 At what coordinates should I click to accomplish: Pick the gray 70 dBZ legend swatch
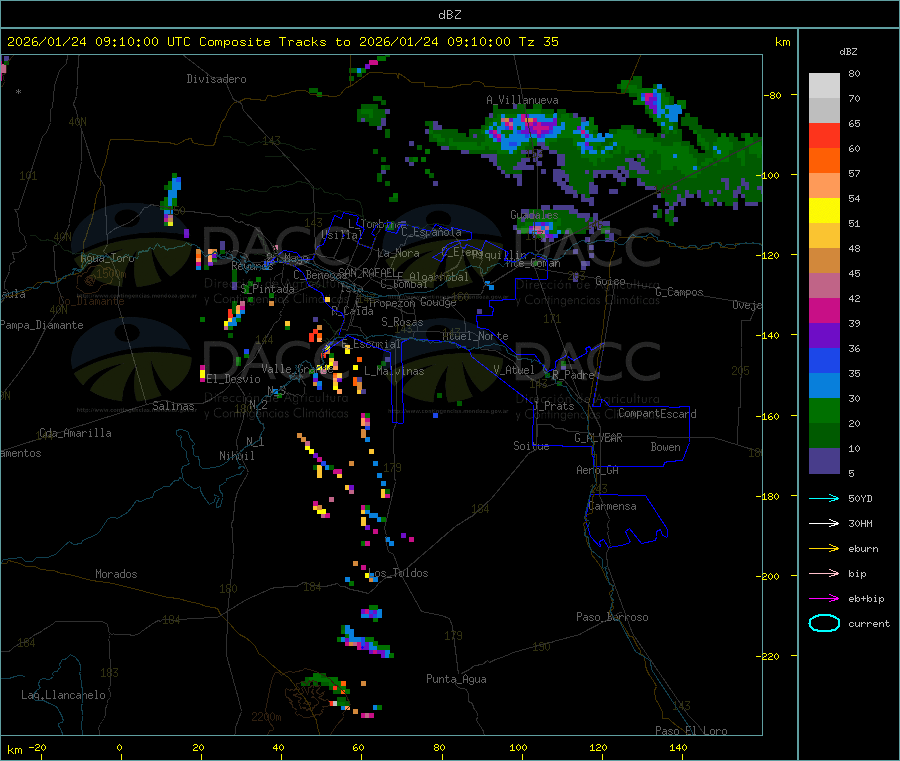(x=824, y=111)
